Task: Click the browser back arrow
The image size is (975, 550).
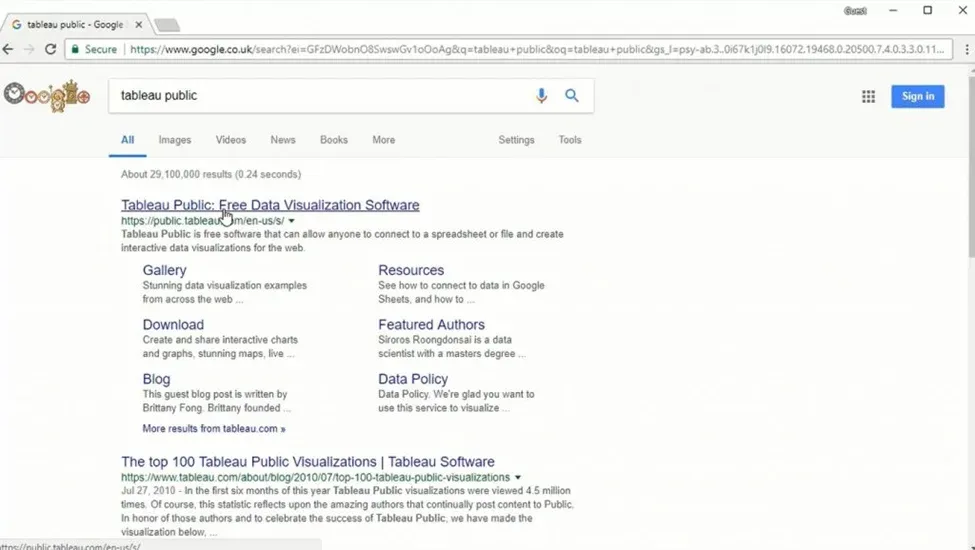Action: (9, 49)
